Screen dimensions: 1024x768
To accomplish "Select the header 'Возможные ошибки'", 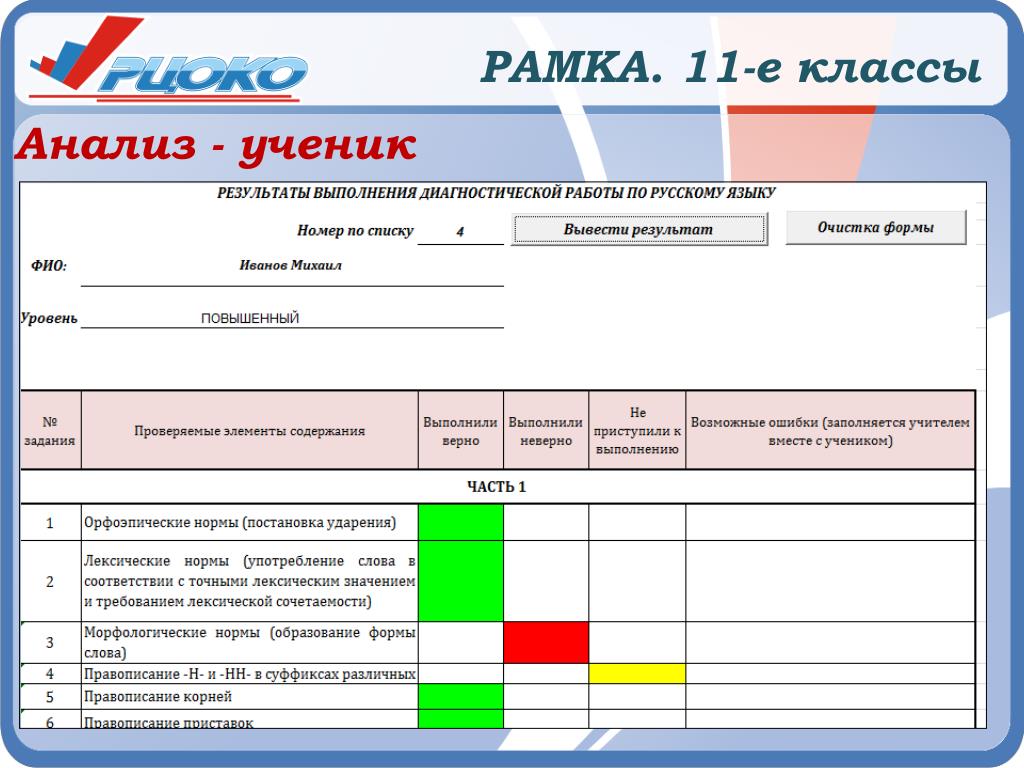I will click(x=830, y=431).
